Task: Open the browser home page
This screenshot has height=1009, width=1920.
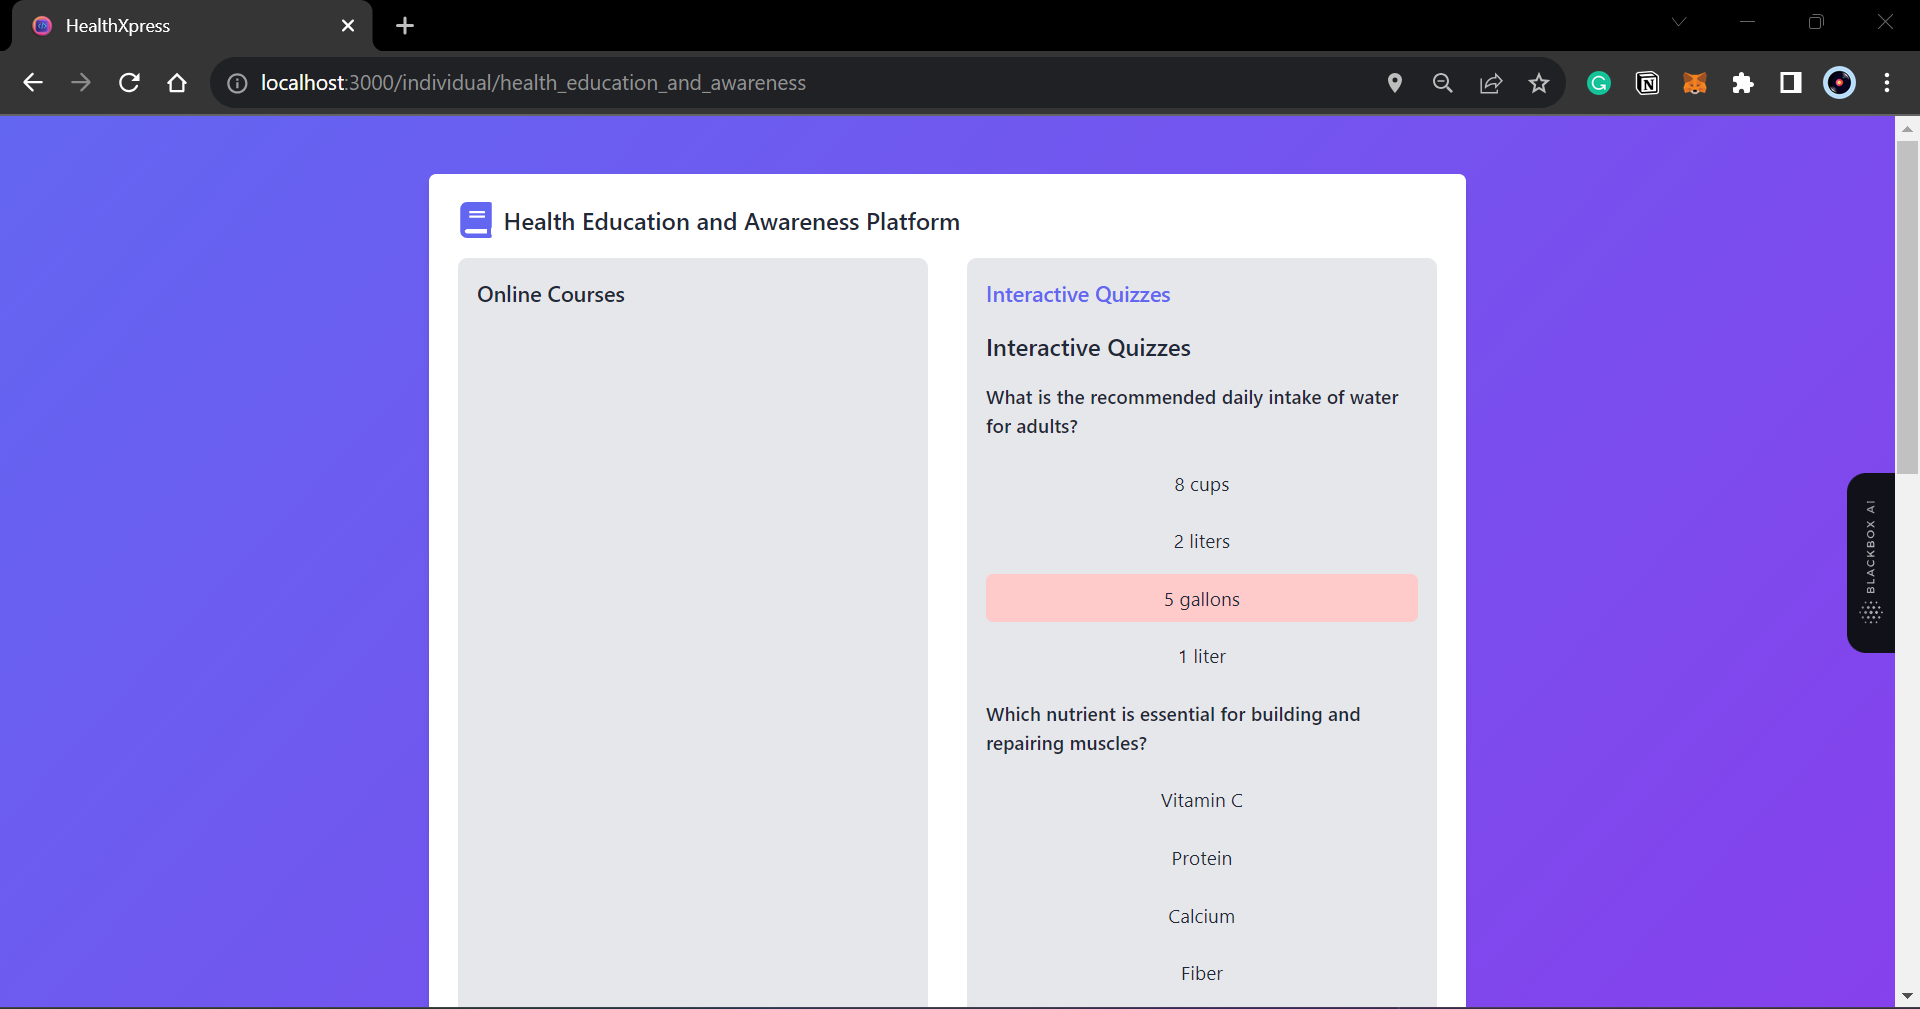Action: (177, 83)
